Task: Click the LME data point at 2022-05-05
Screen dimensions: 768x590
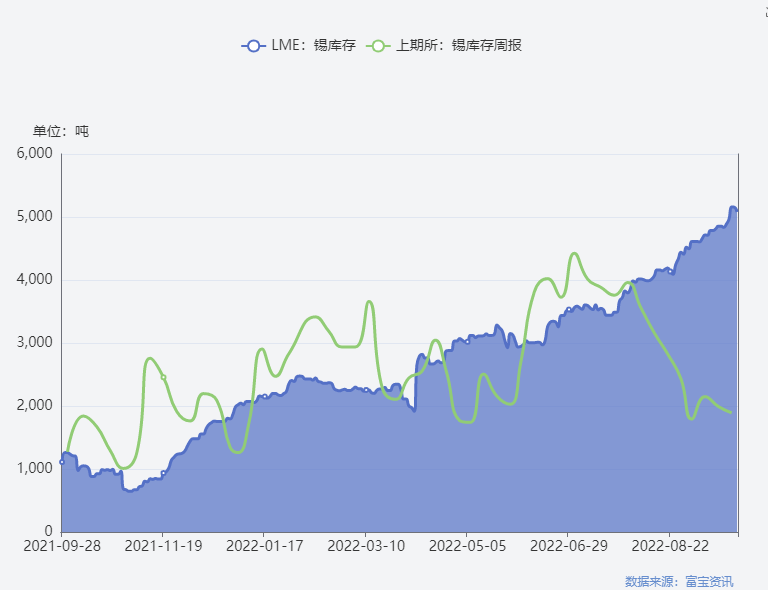Action: pyautogui.click(x=467, y=342)
